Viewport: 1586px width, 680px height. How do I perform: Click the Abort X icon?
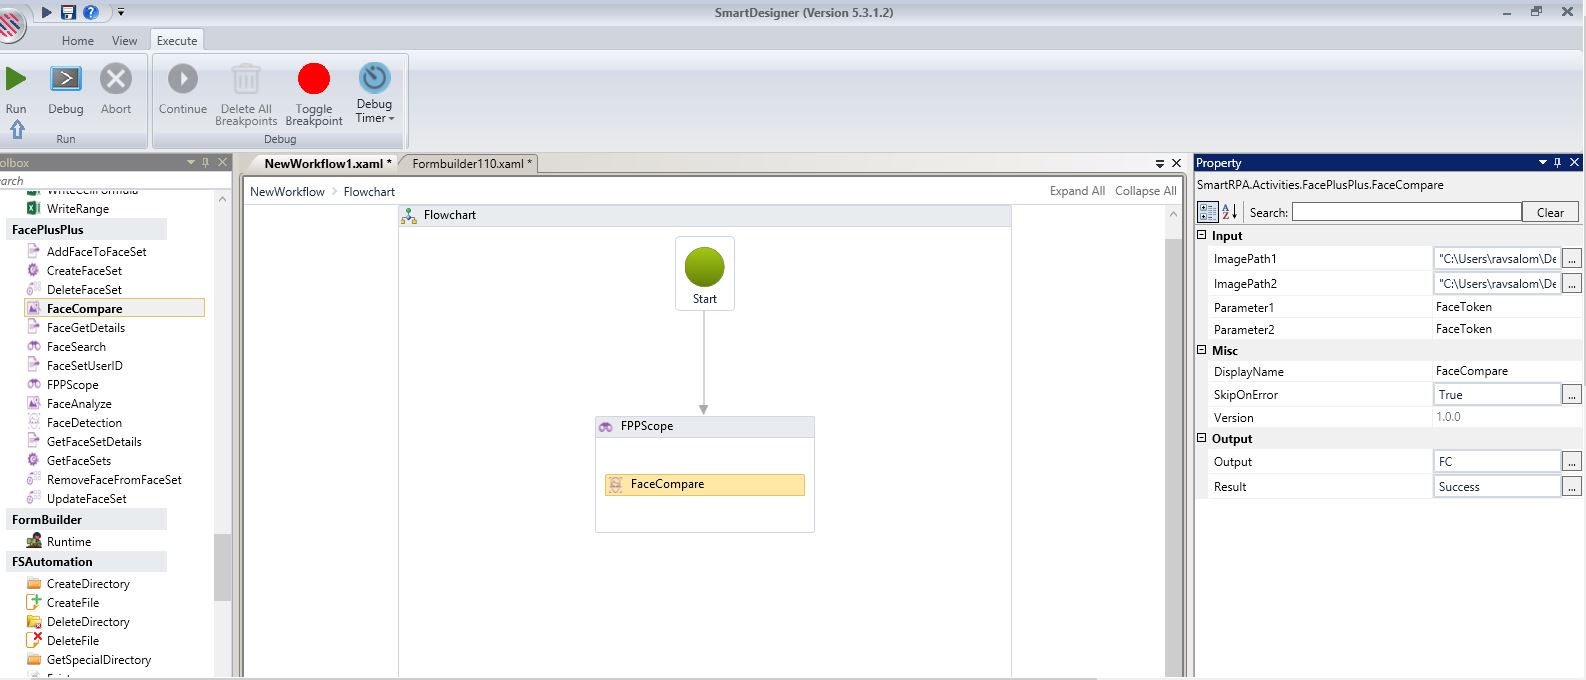point(116,79)
